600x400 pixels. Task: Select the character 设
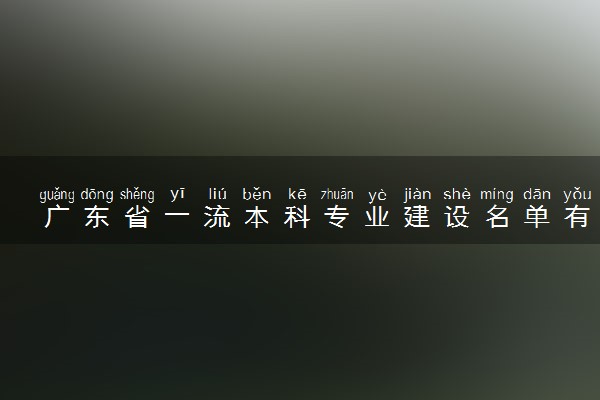point(457,217)
